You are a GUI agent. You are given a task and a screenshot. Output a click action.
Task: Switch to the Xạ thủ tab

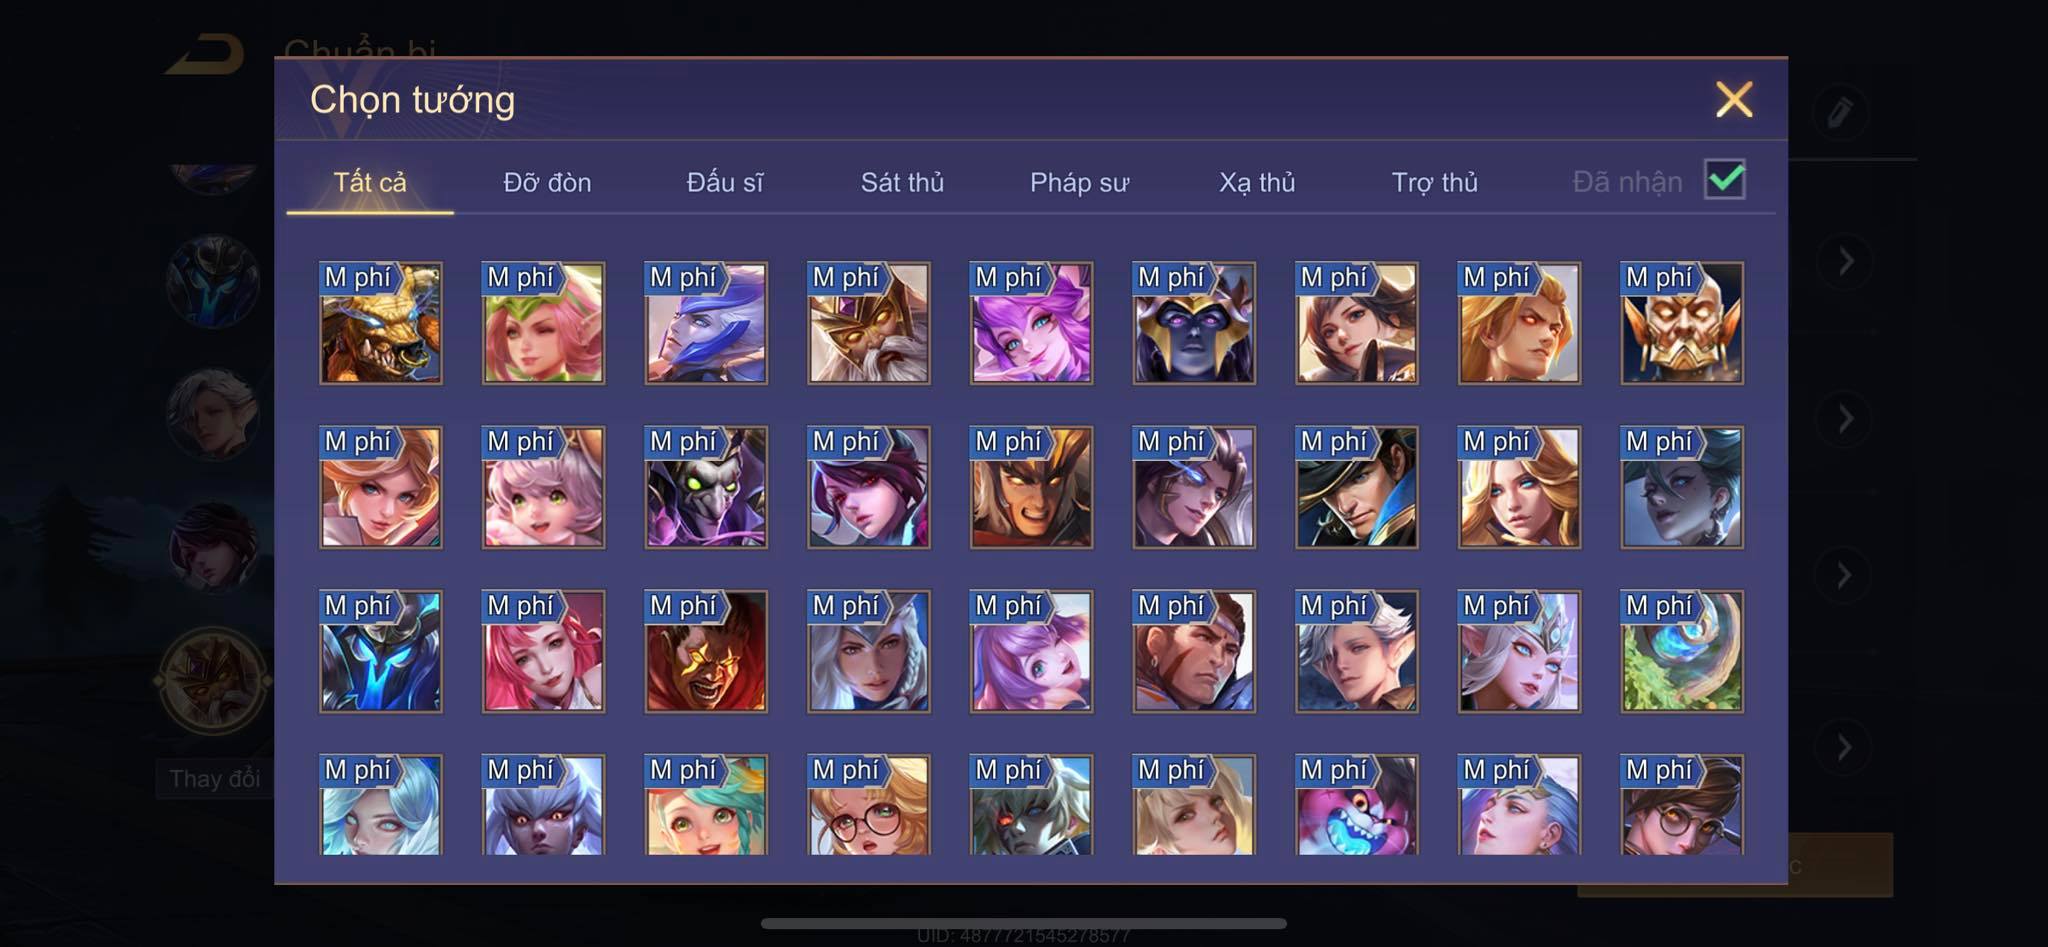coord(1257,182)
